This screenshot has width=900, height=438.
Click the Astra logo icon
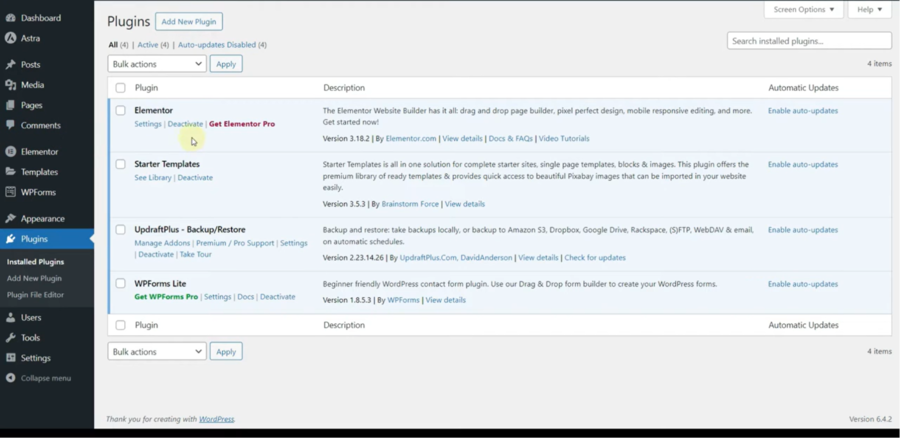tap(10, 38)
